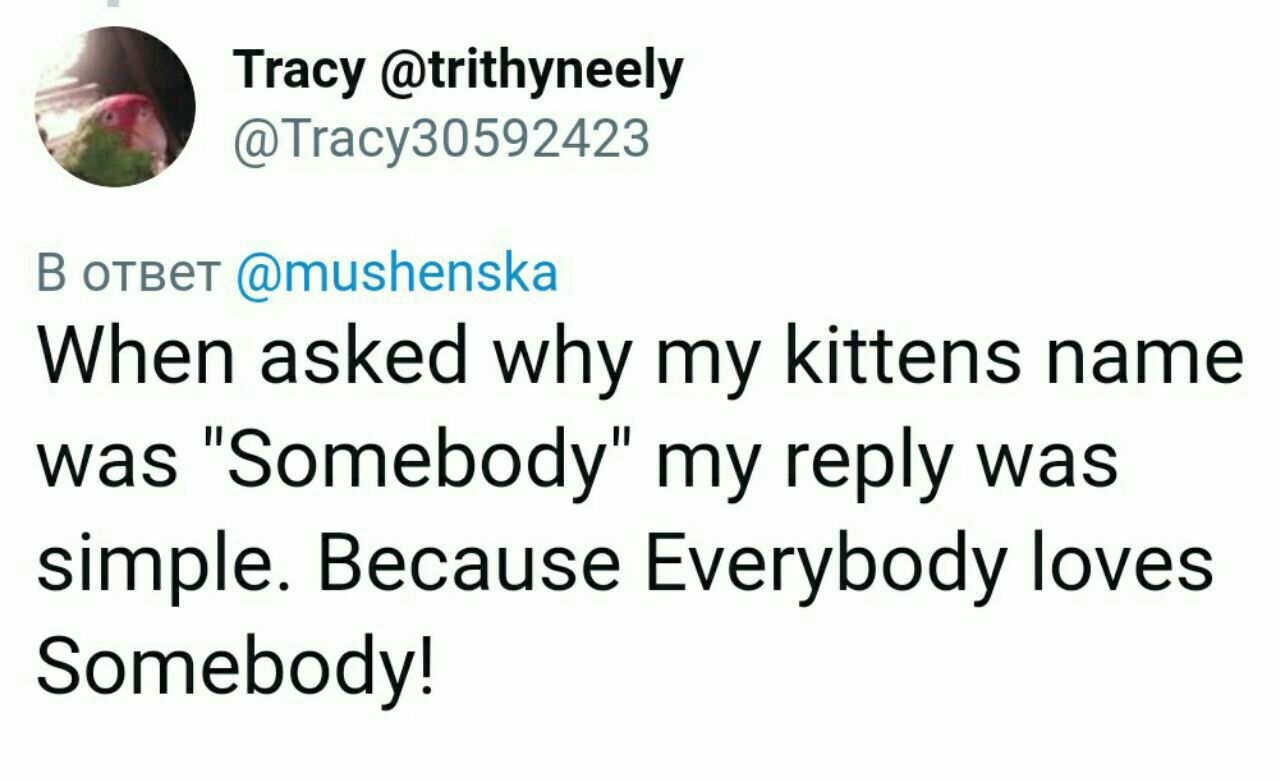This screenshot has width=1280, height=782.
Task: Click the thread connector line above avatar
Action: tap(115, 5)
